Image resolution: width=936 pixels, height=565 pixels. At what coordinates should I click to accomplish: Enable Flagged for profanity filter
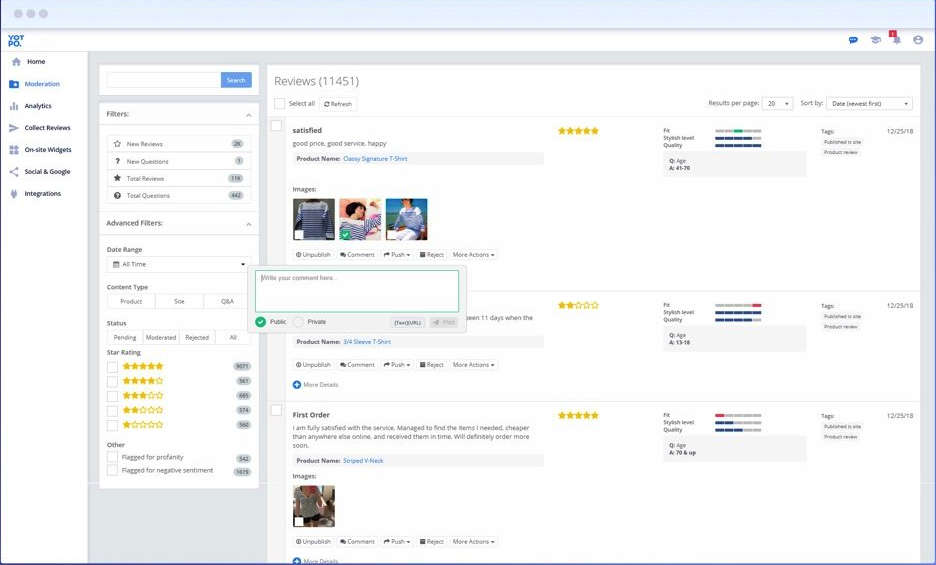(113, 457)
